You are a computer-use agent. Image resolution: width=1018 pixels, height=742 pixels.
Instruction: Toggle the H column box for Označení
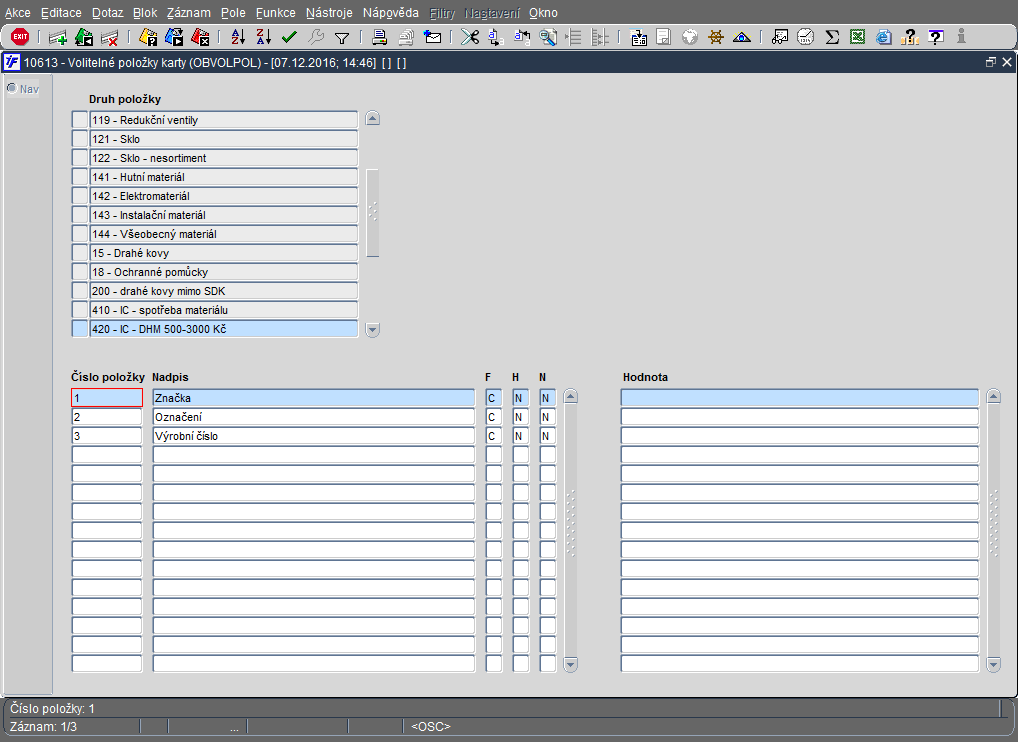pos(520,417)
